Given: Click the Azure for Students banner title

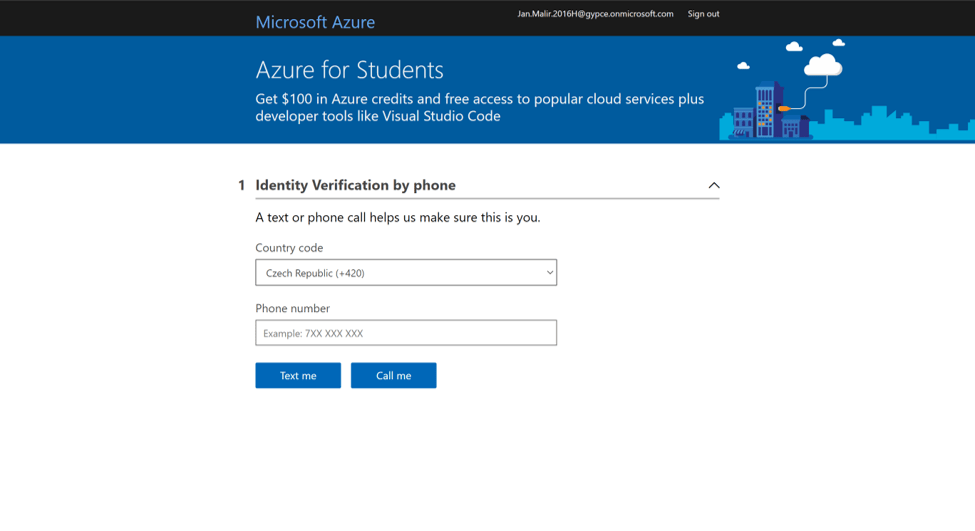Looking at the screenshot, I should tap(349, 70).
